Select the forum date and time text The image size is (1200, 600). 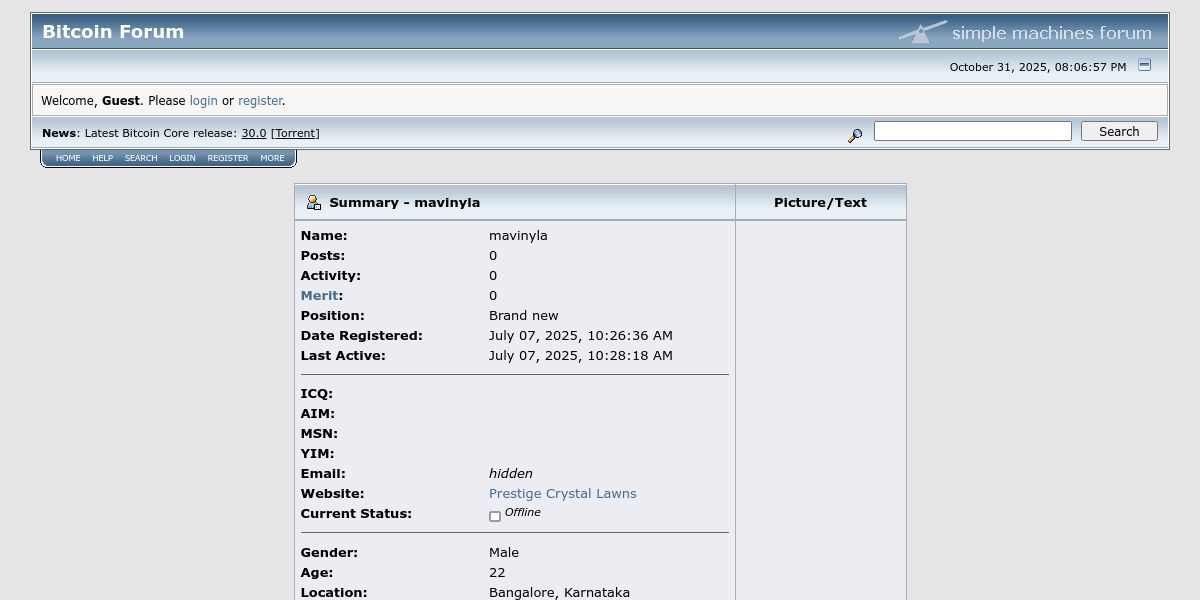pos(1038,67)
